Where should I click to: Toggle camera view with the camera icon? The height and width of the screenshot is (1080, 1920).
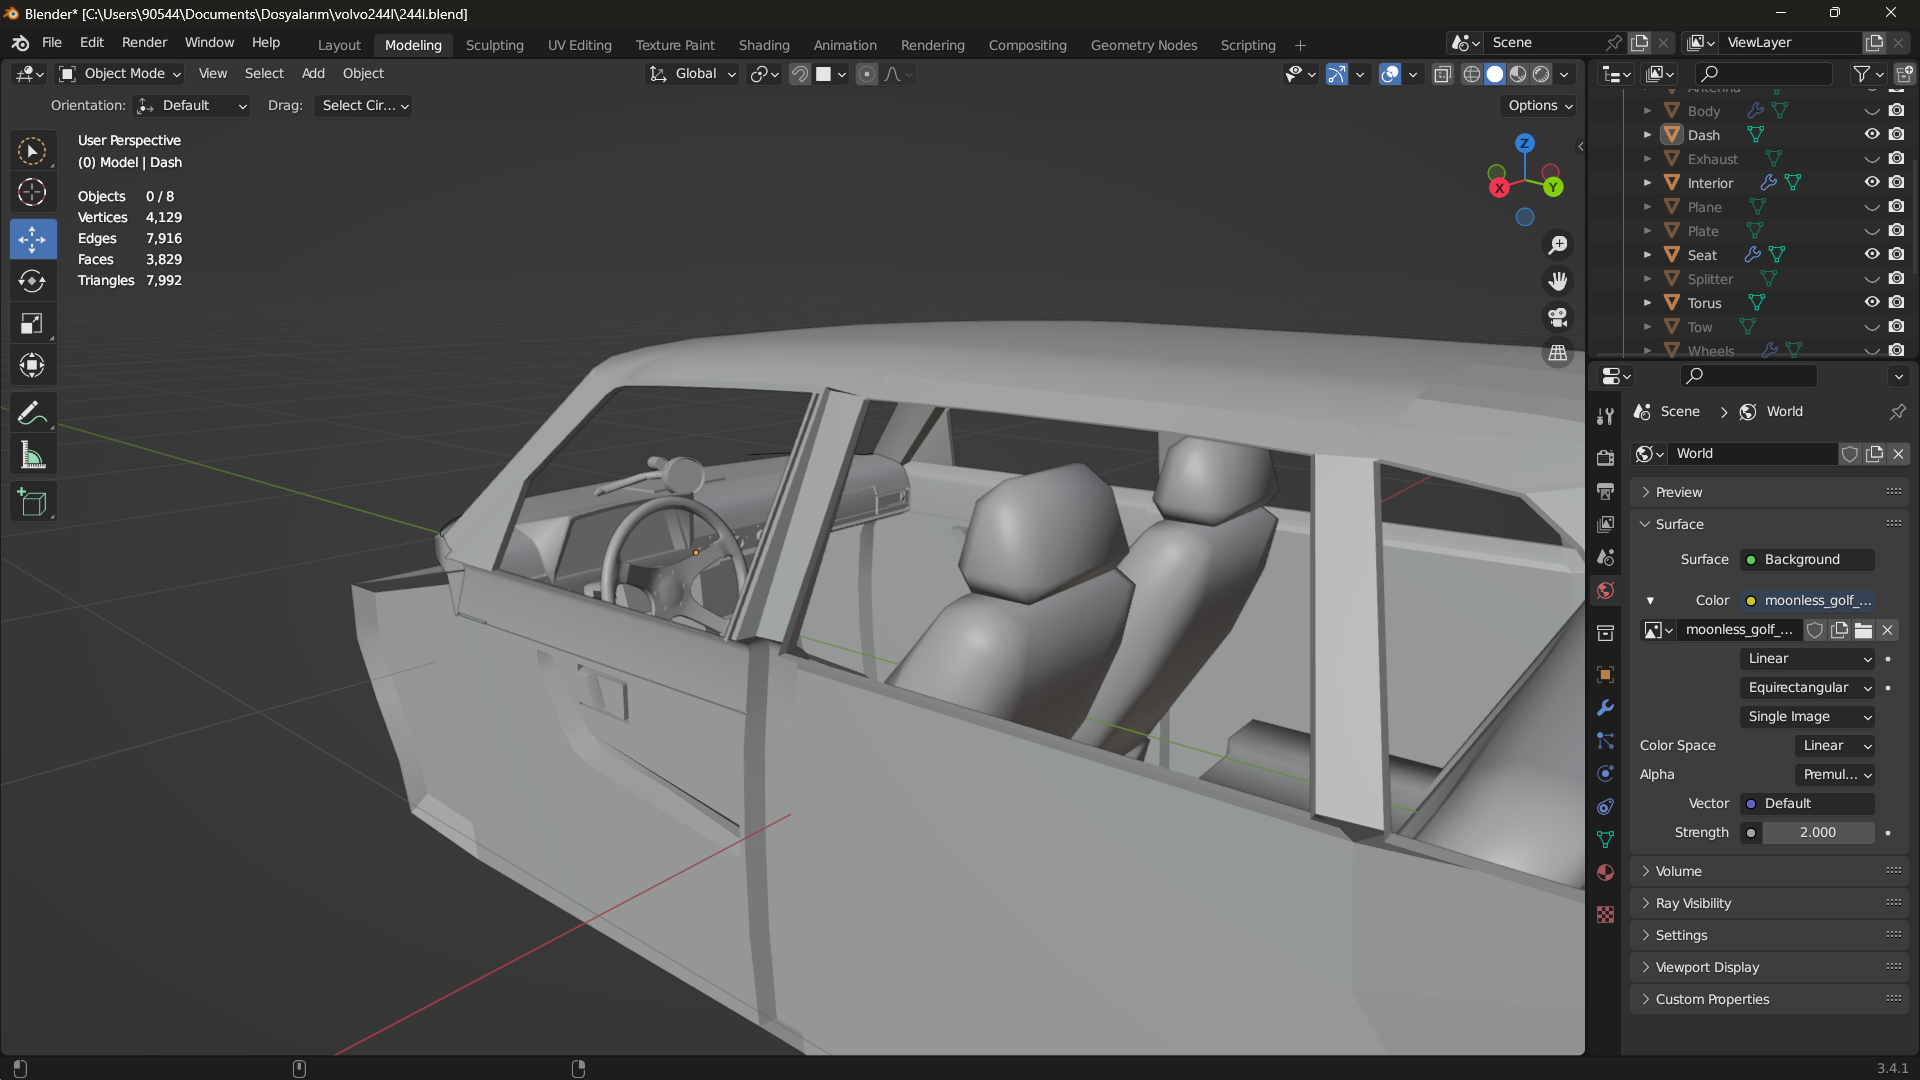(1558, 318)
